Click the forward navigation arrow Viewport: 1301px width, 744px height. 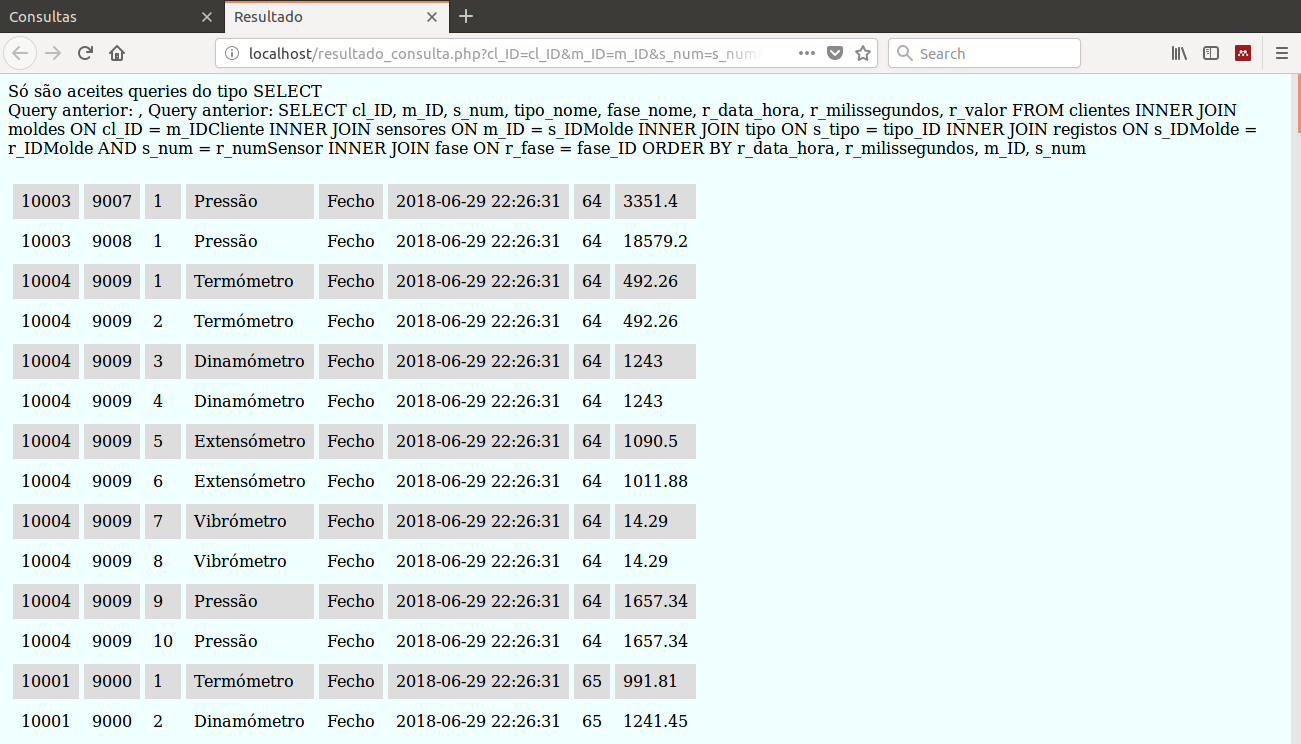coord(54,53)
